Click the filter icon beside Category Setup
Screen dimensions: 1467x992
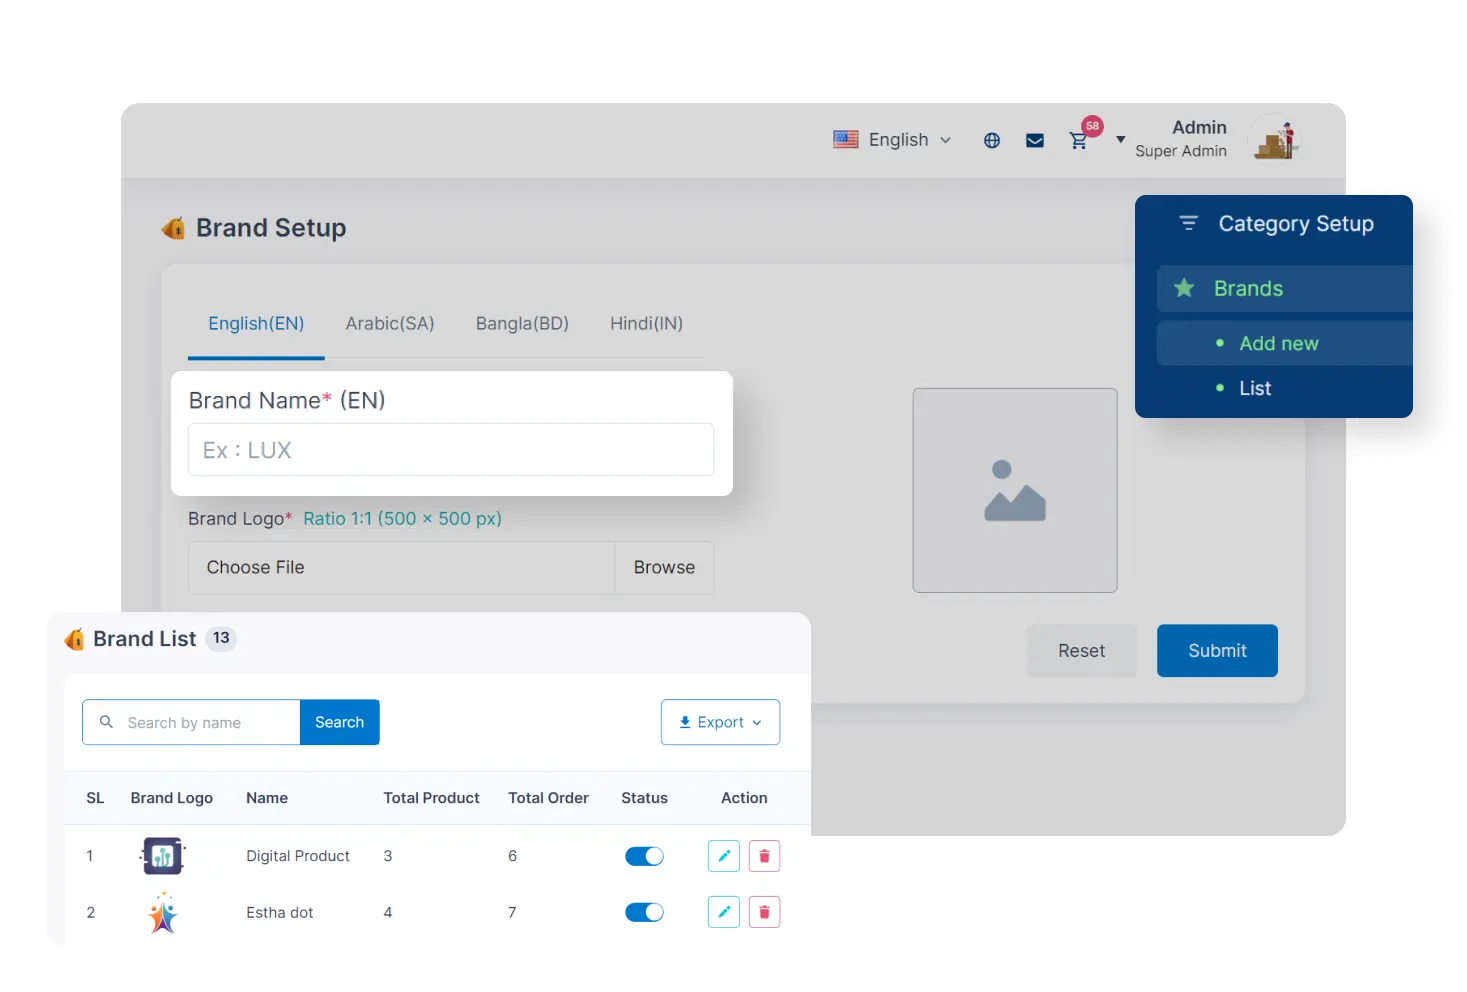1188,224
